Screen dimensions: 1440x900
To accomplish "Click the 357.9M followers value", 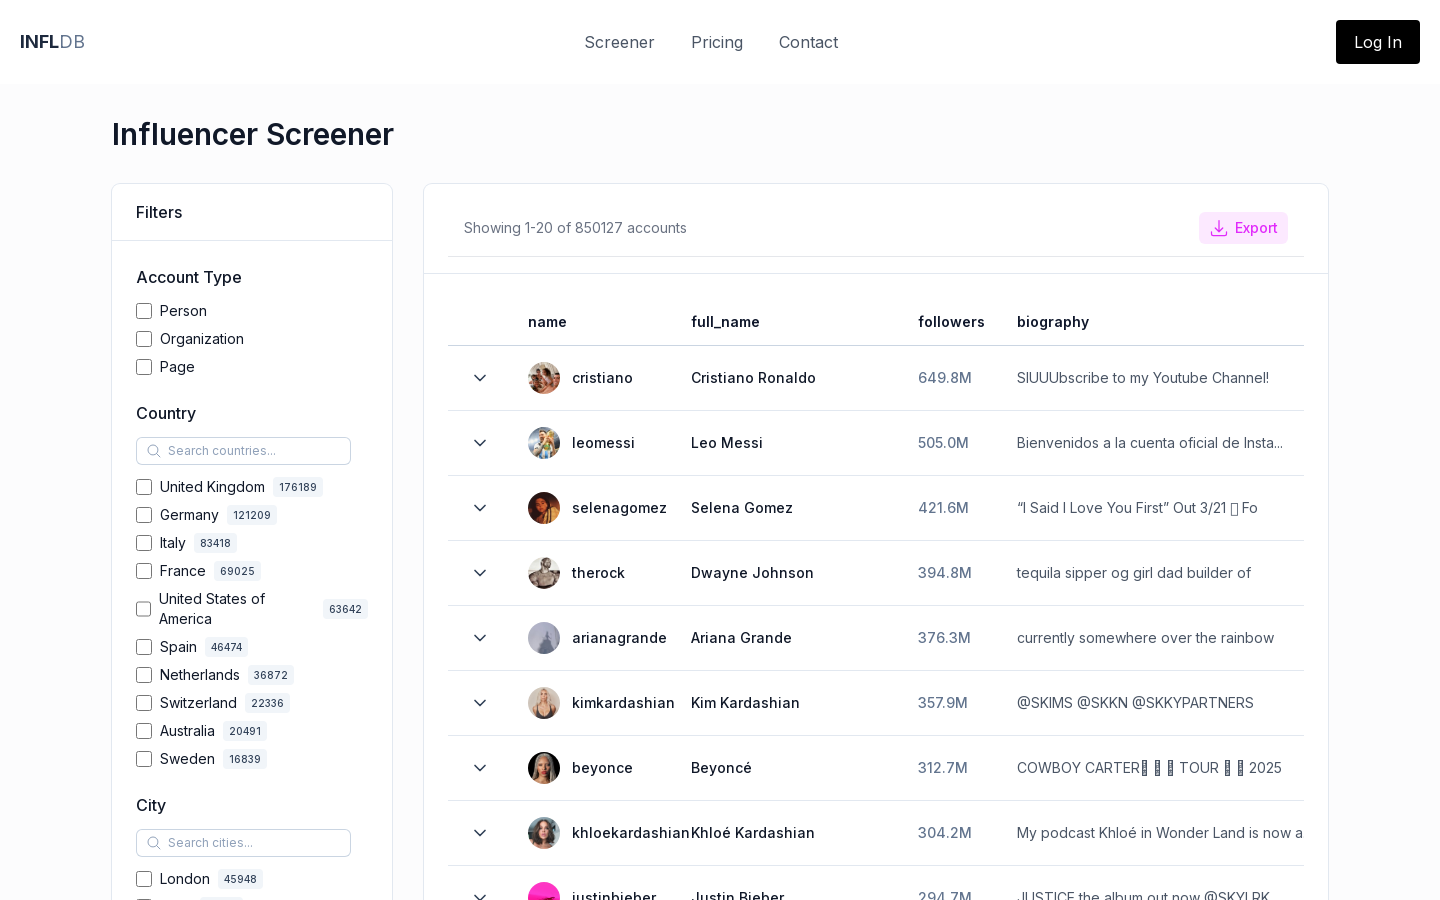I will (943, 703).
